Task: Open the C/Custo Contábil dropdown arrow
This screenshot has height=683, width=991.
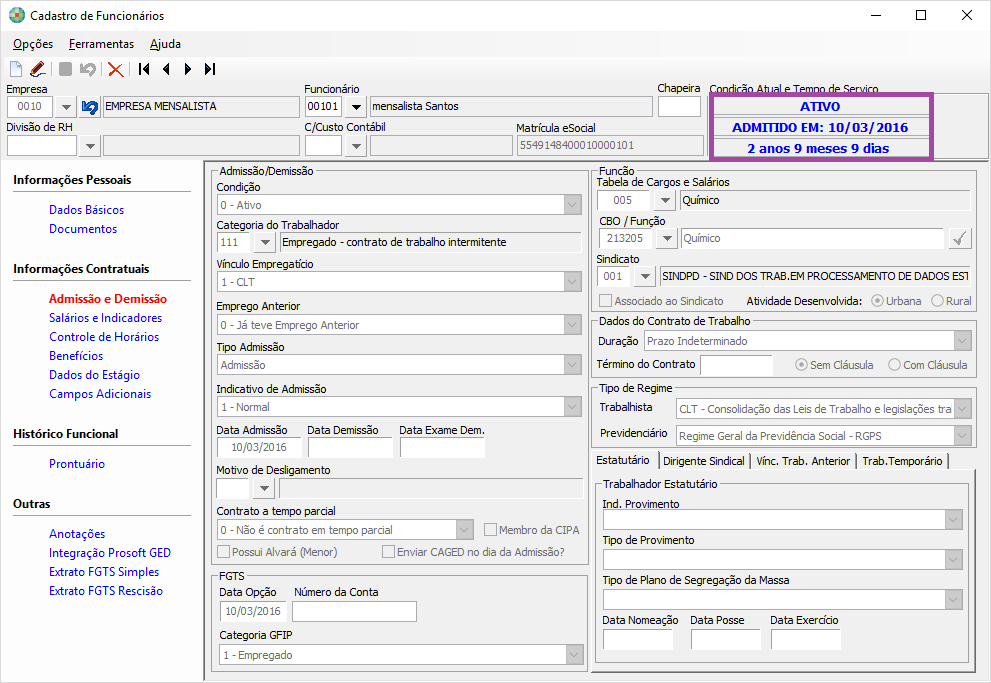Action: pos(356,146)
